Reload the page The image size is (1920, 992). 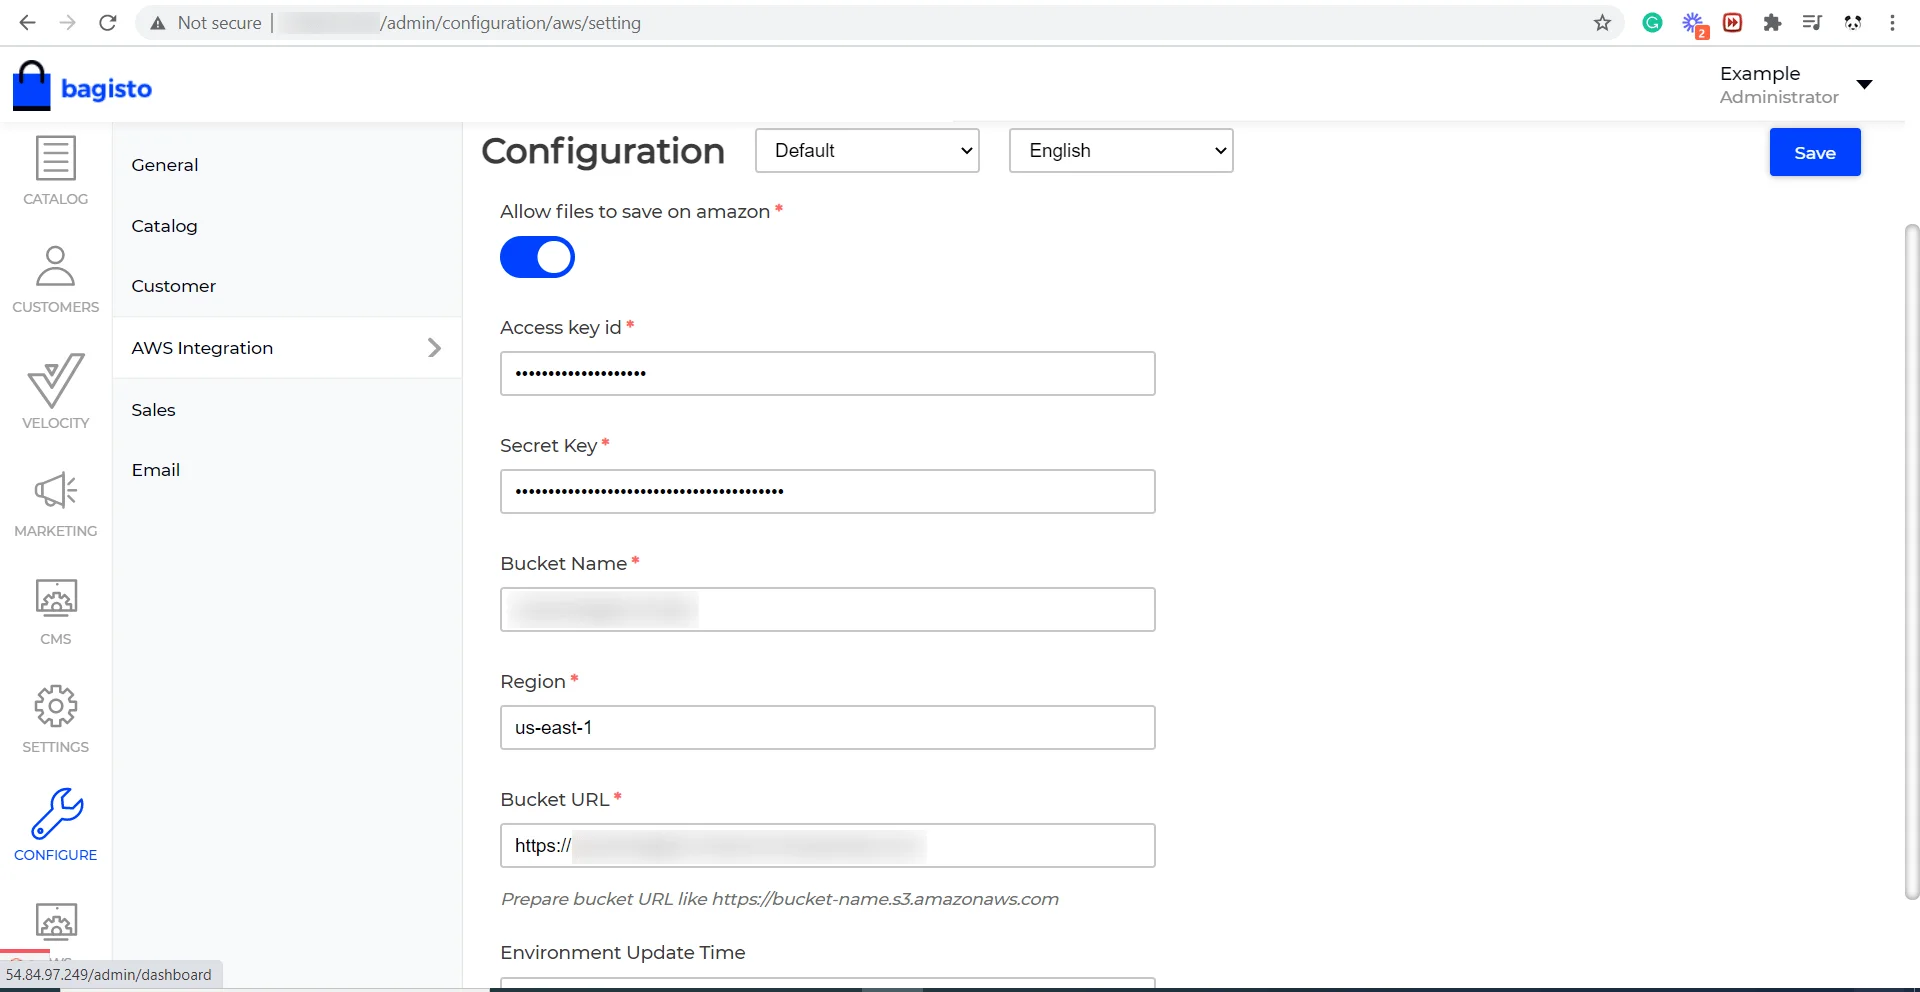click(x=108, y=22)
